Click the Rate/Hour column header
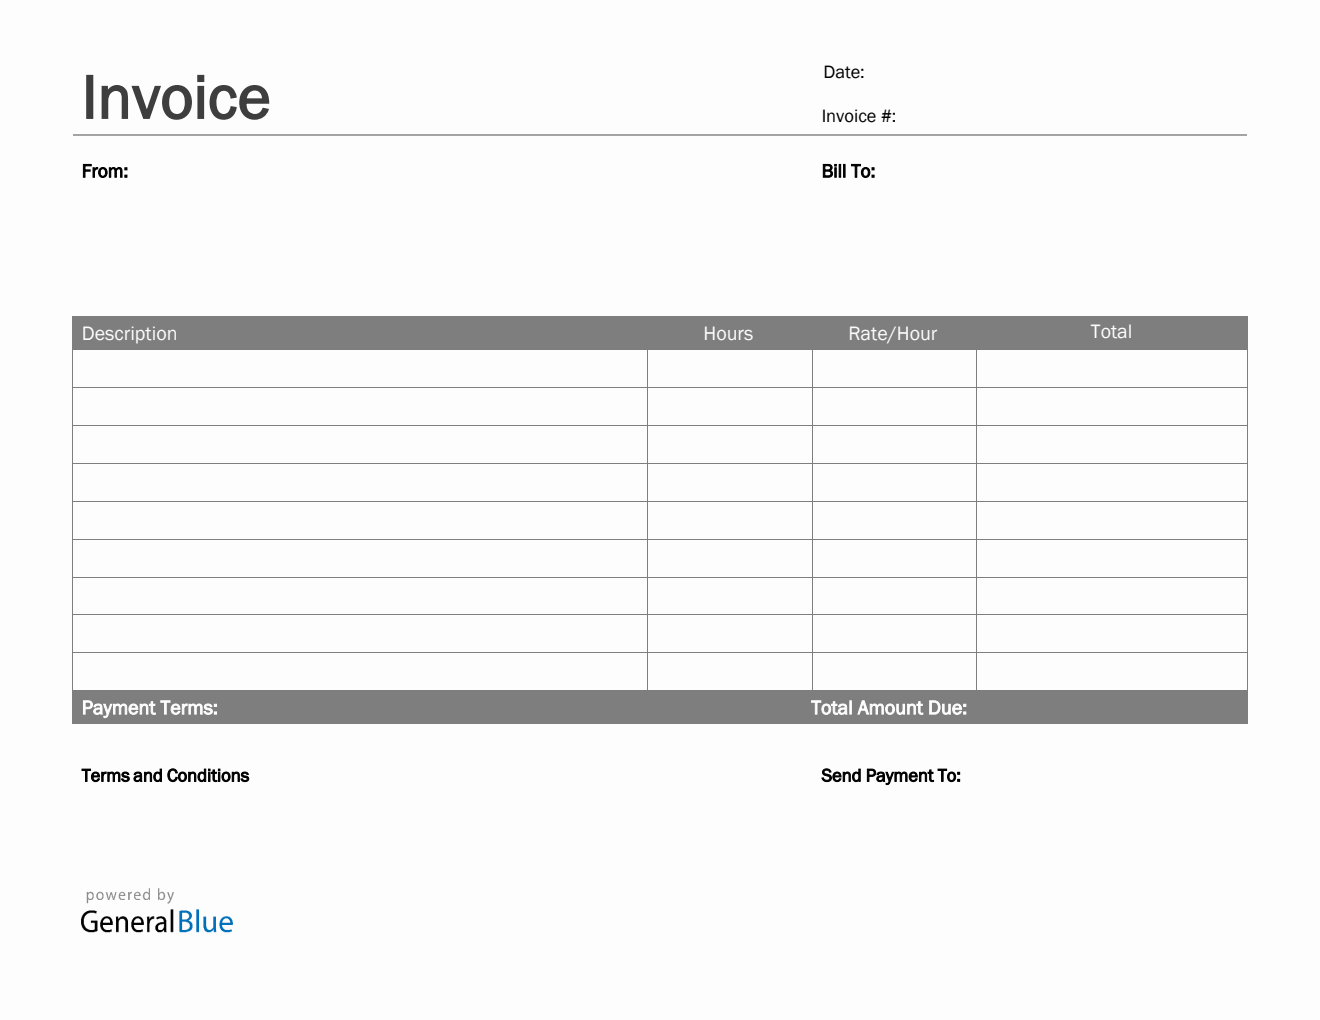 pyautogui.click(x=892, y=333)
